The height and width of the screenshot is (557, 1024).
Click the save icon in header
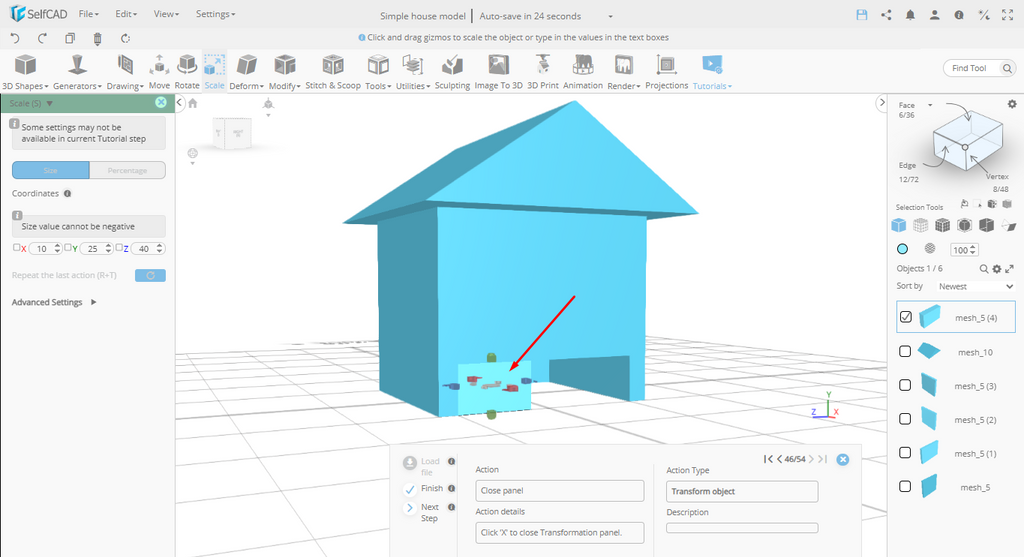pyautogui.click(x=862, y=15)
